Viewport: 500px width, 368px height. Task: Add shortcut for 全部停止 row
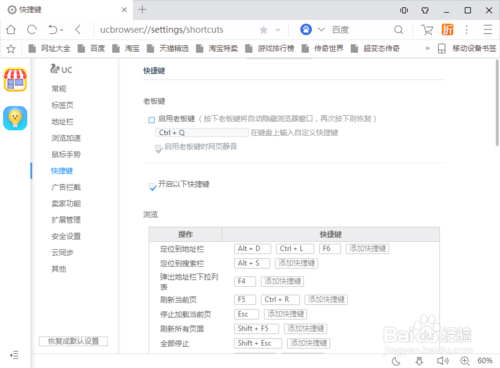click(x=309, y=343)
